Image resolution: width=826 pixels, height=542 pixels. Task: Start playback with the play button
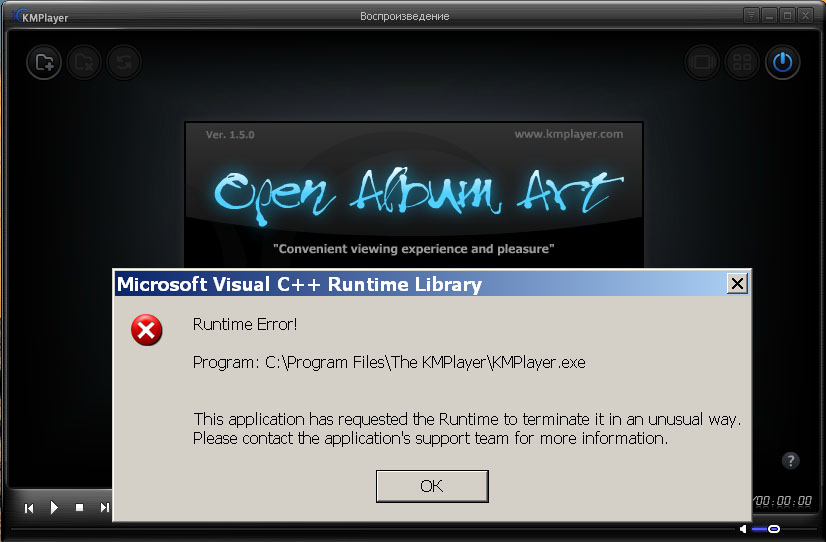(54, 507)
